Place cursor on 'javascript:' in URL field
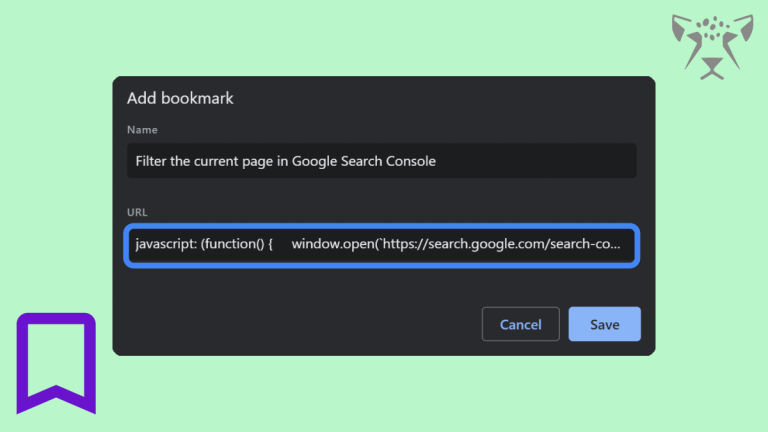This screenshot has height=432, width=768. tap(166, 244)
